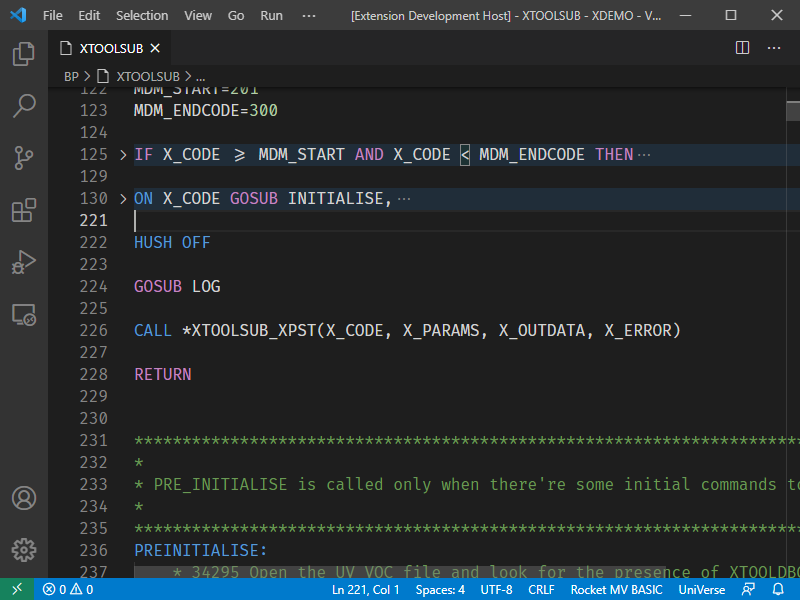The width and height of the screenshot is (800, 600).
Task: Expand folded ON X_CODE GOSUB block on line 130
Action: [x=123, y=198]
